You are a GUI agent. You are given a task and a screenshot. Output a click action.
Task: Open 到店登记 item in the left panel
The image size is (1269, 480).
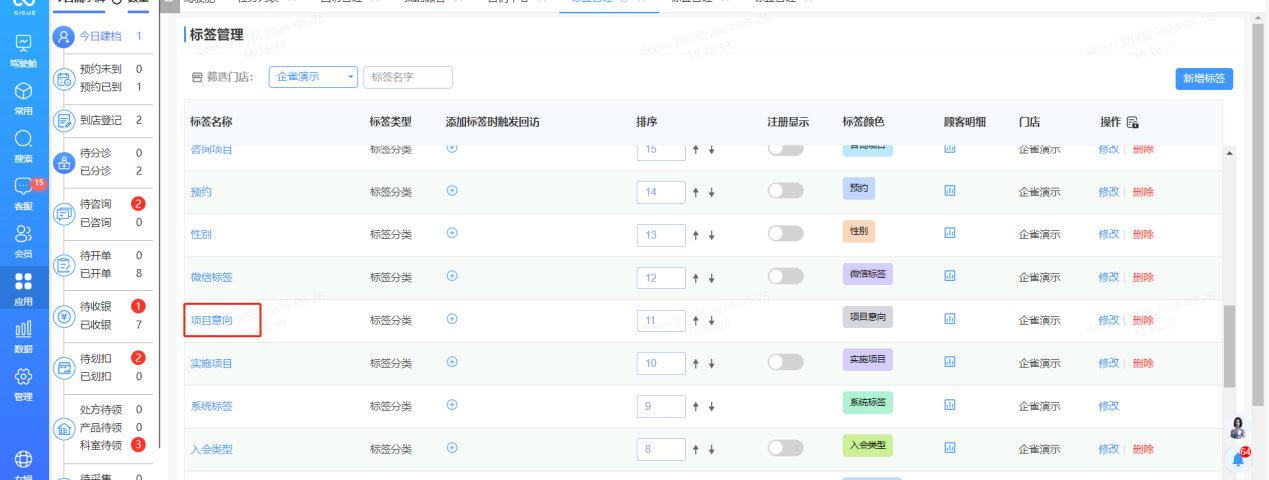point(100,120)
